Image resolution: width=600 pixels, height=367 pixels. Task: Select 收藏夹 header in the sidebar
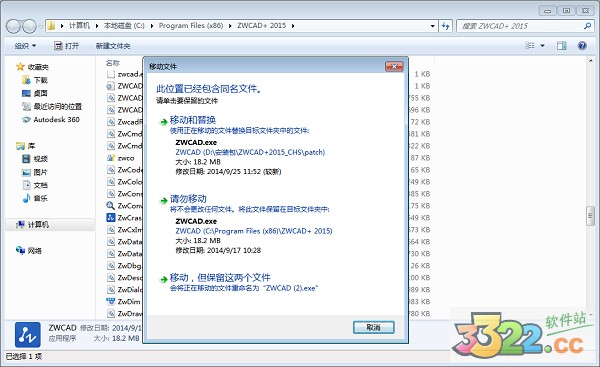pyautogui.click(x=33, y=67)
